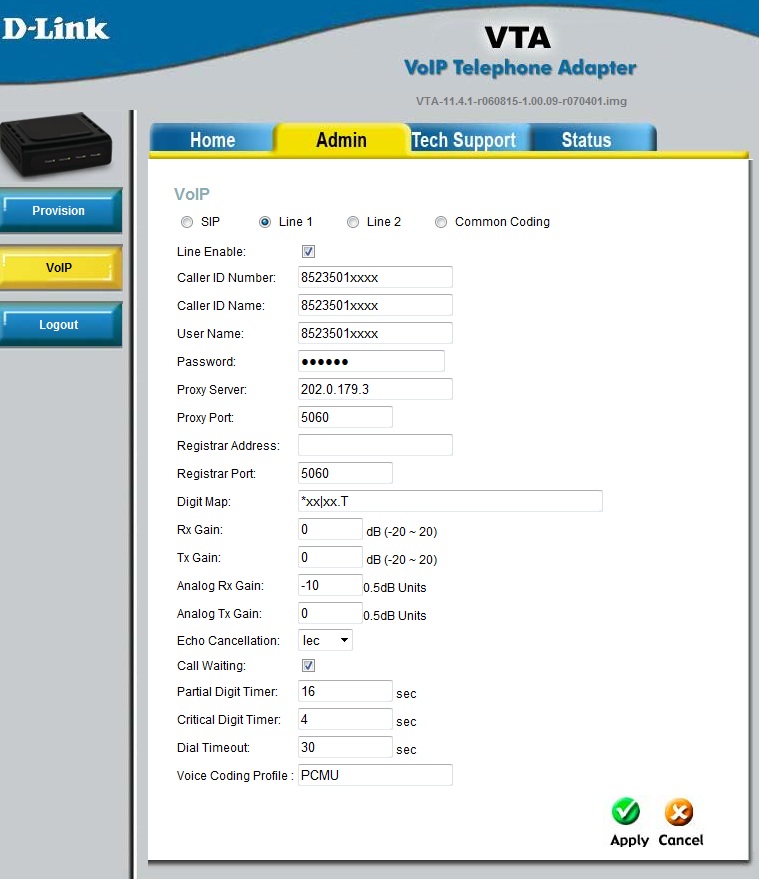
Task: Toggle the Call Waiting checkbox
Action: point(308,665)
